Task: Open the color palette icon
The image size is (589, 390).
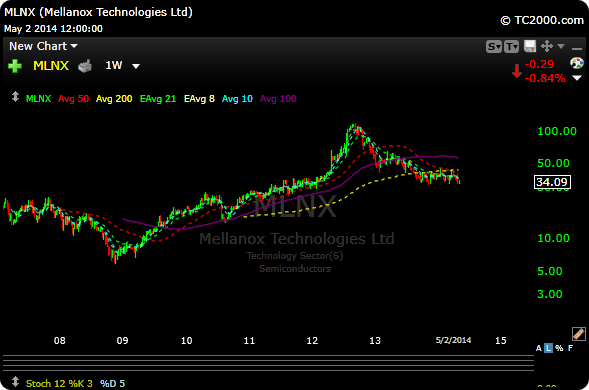Action: [x=577, y=63]
